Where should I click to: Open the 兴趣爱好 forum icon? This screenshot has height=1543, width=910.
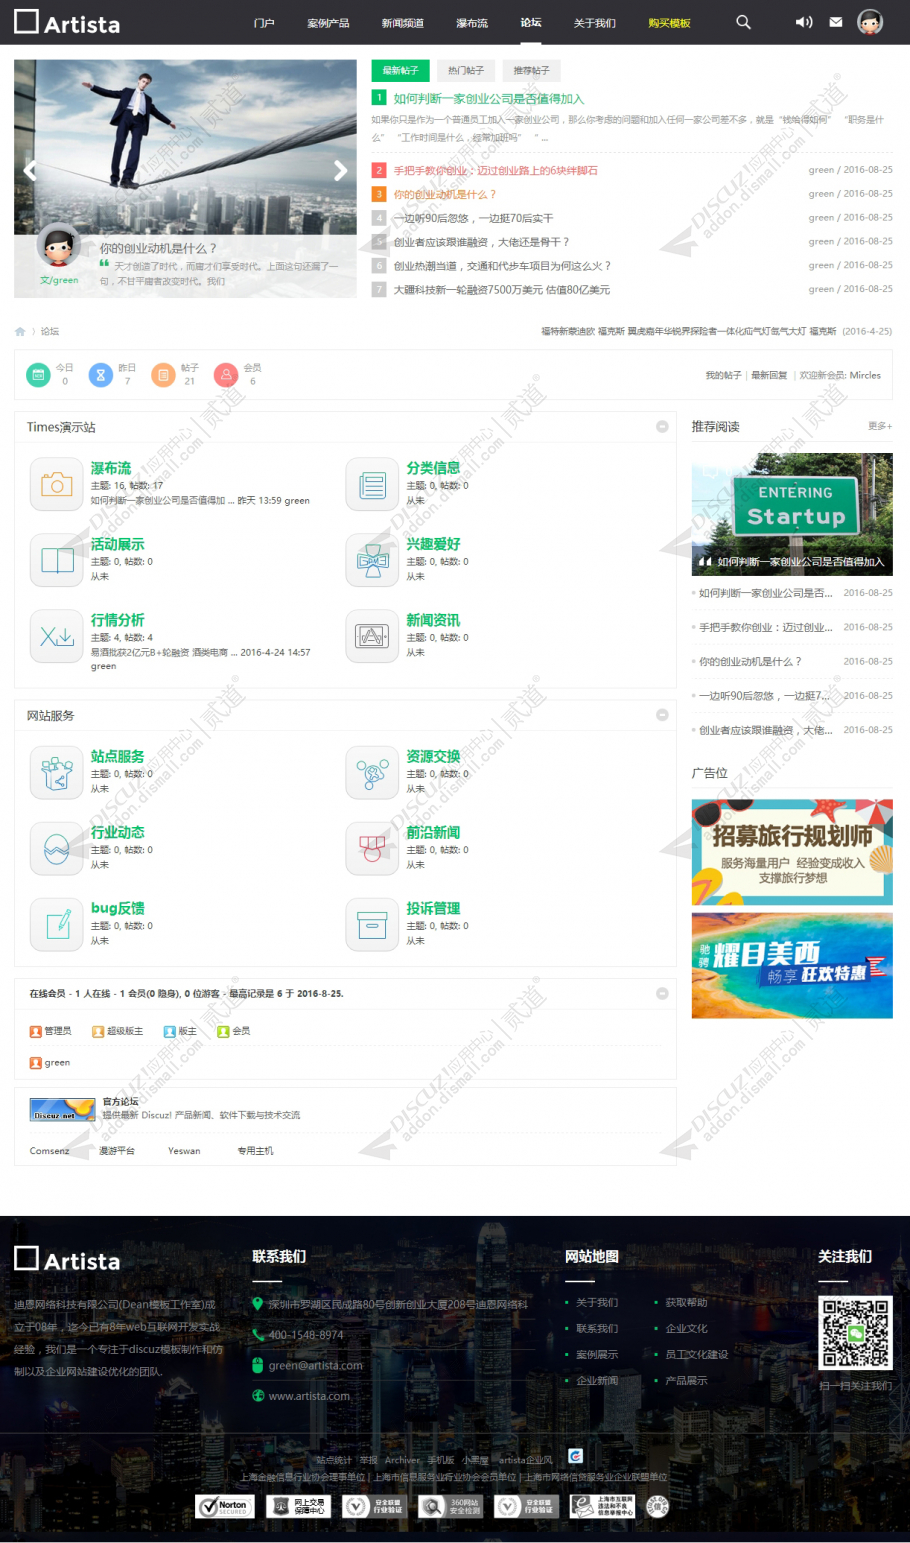tap(372, 560)
